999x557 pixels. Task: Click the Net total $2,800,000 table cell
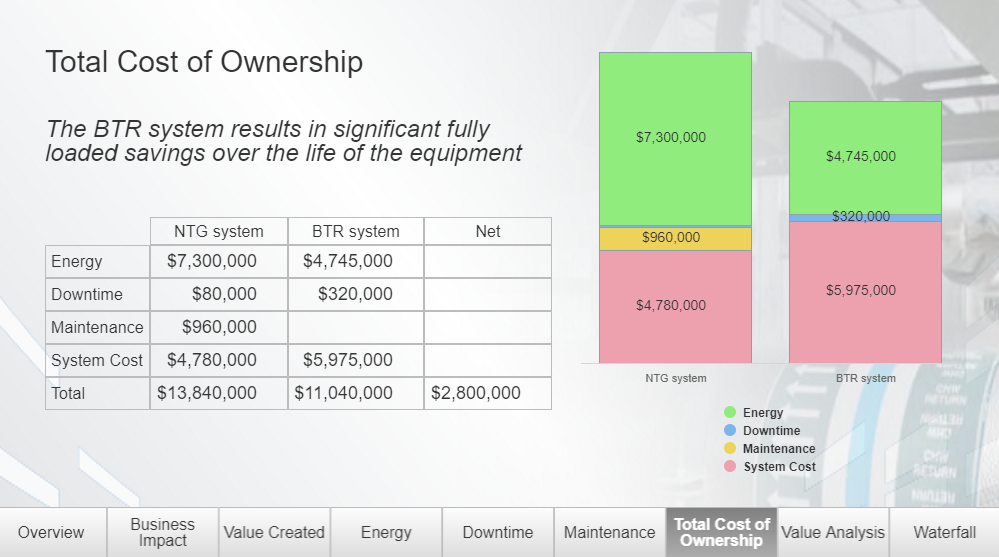pyautogui.click(x=487, y=393)
